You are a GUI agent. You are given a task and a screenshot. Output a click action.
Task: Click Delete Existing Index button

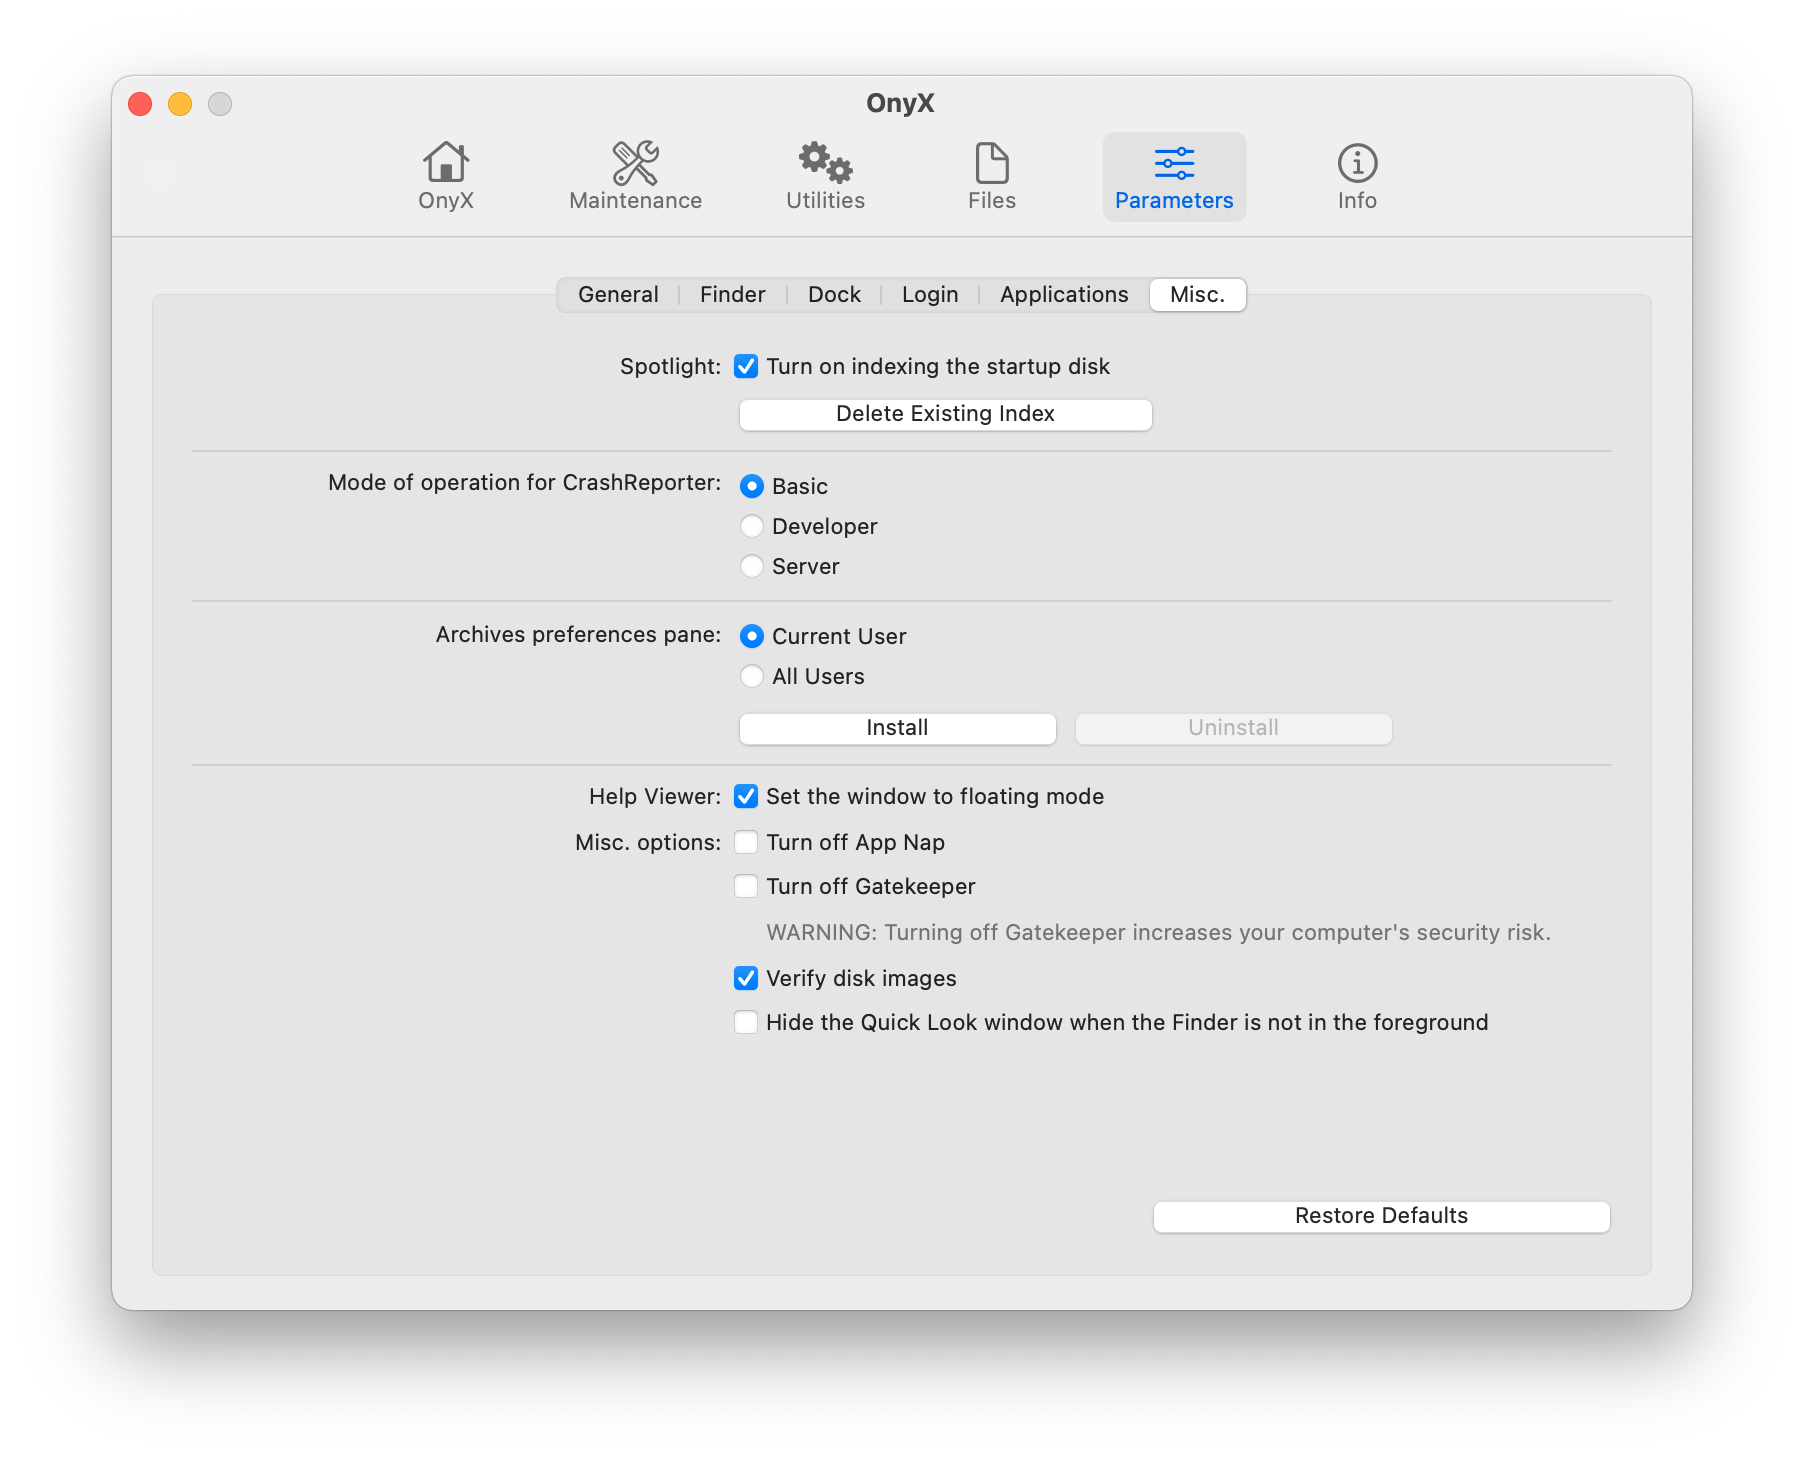pos(945,415)
